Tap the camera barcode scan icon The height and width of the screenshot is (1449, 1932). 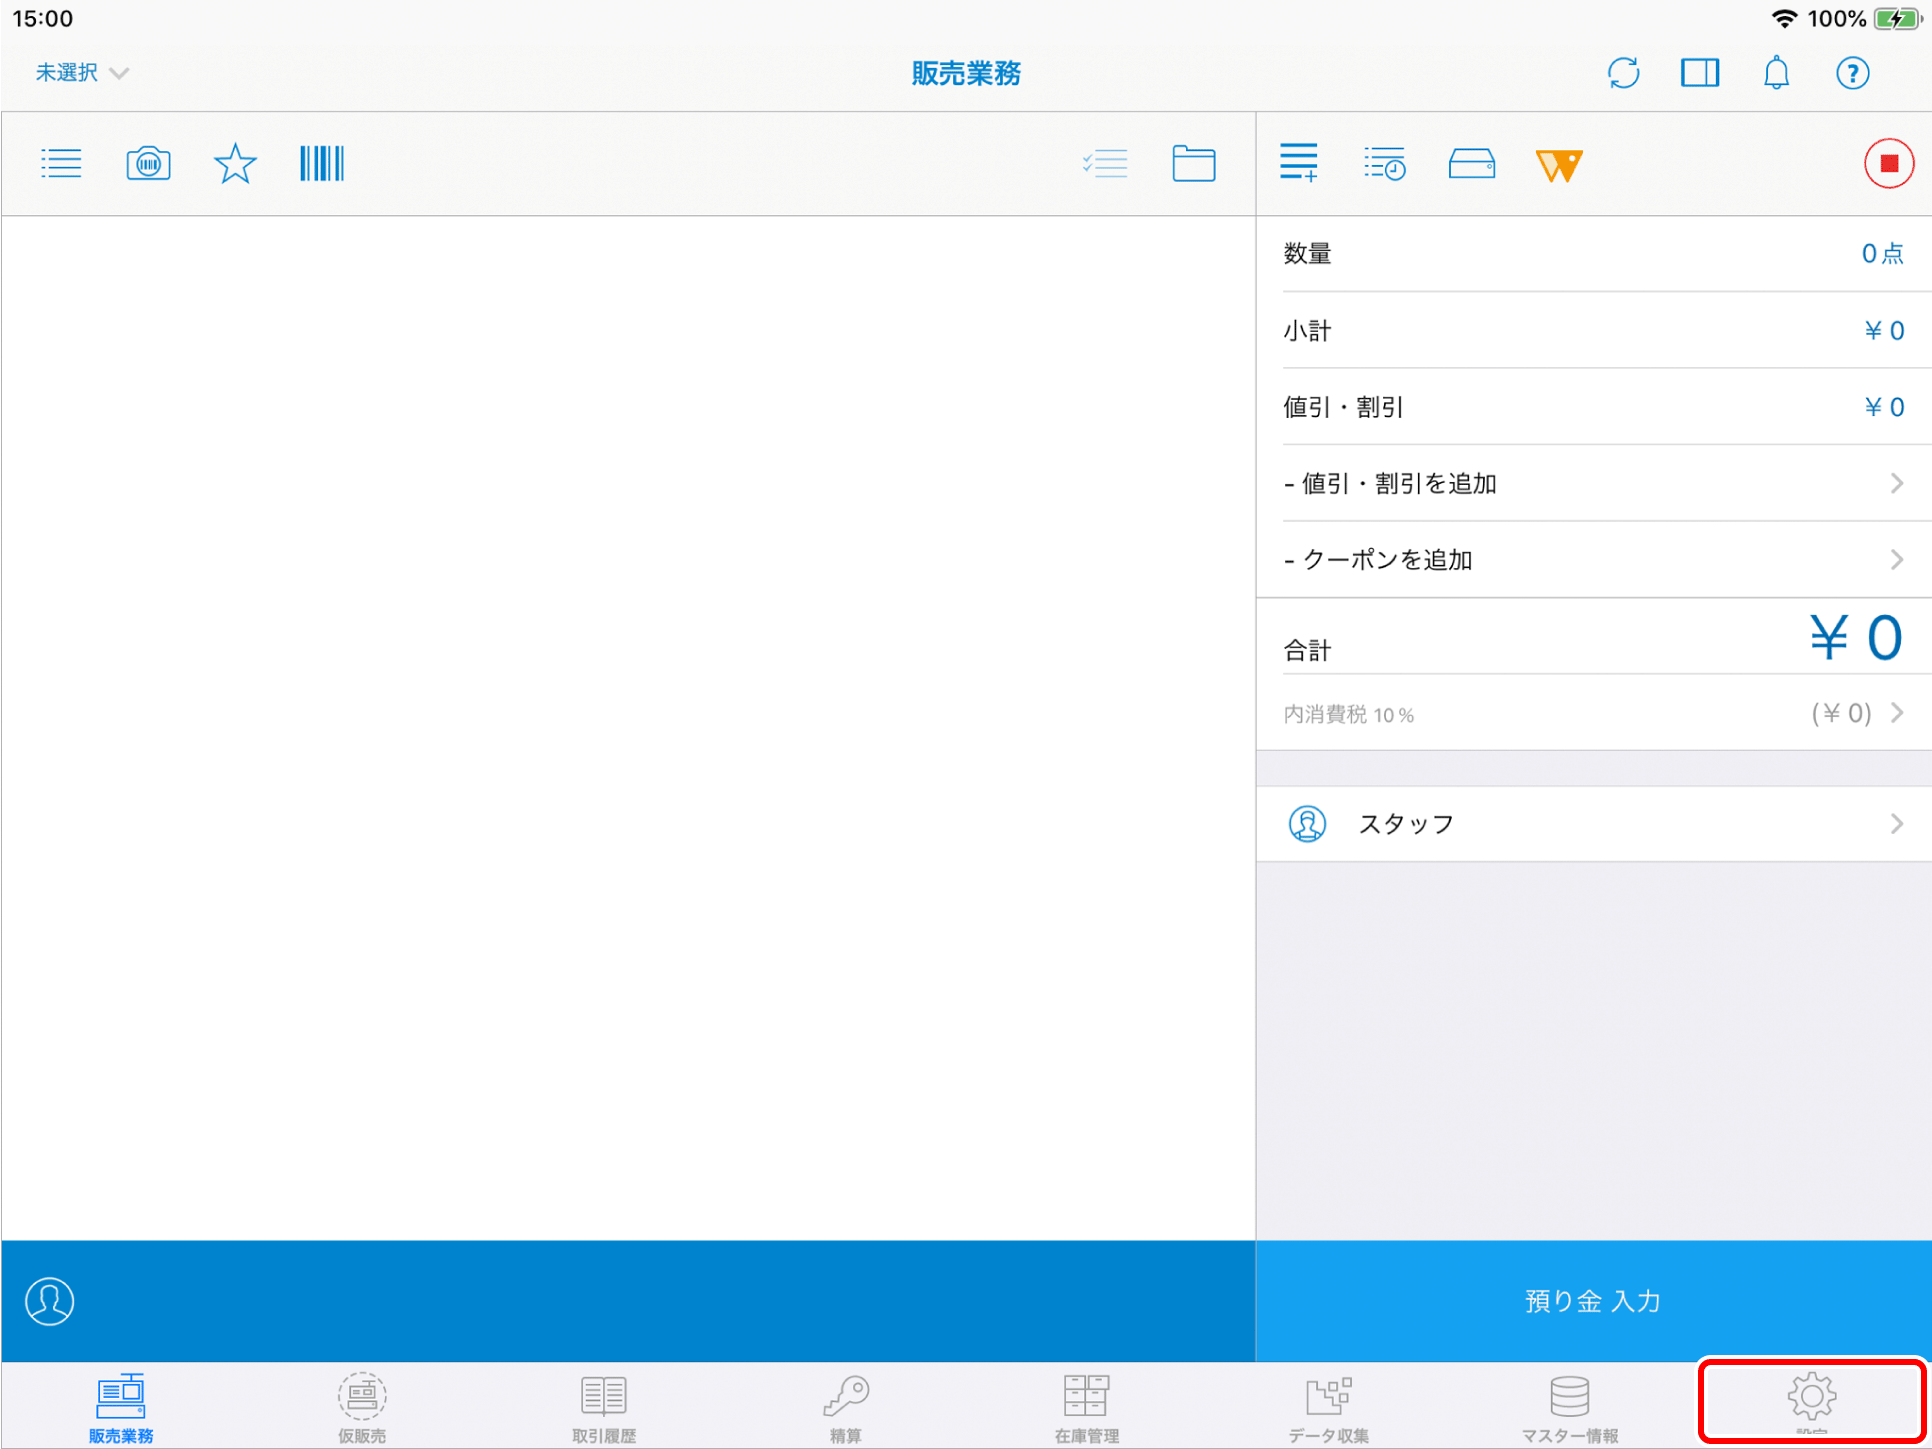click(x=148, y=163)
